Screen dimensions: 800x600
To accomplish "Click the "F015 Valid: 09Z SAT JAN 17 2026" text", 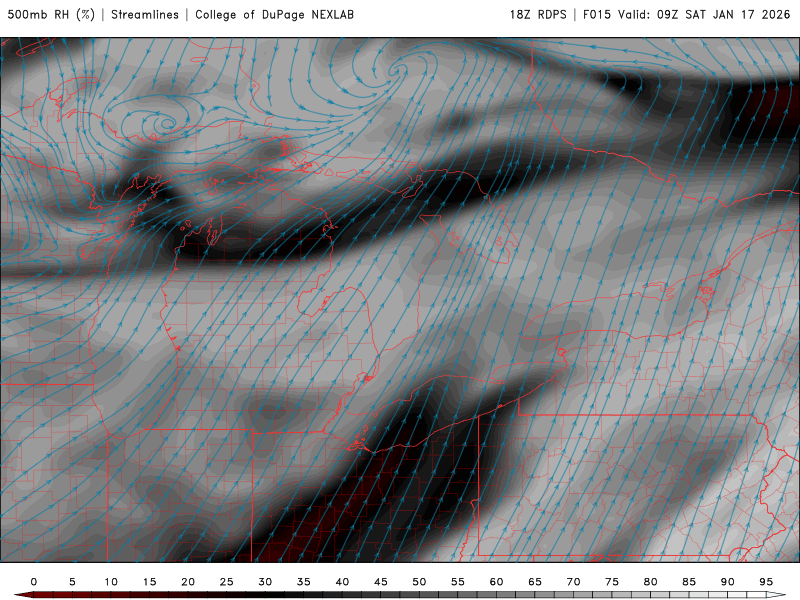I will pos(687,15).
